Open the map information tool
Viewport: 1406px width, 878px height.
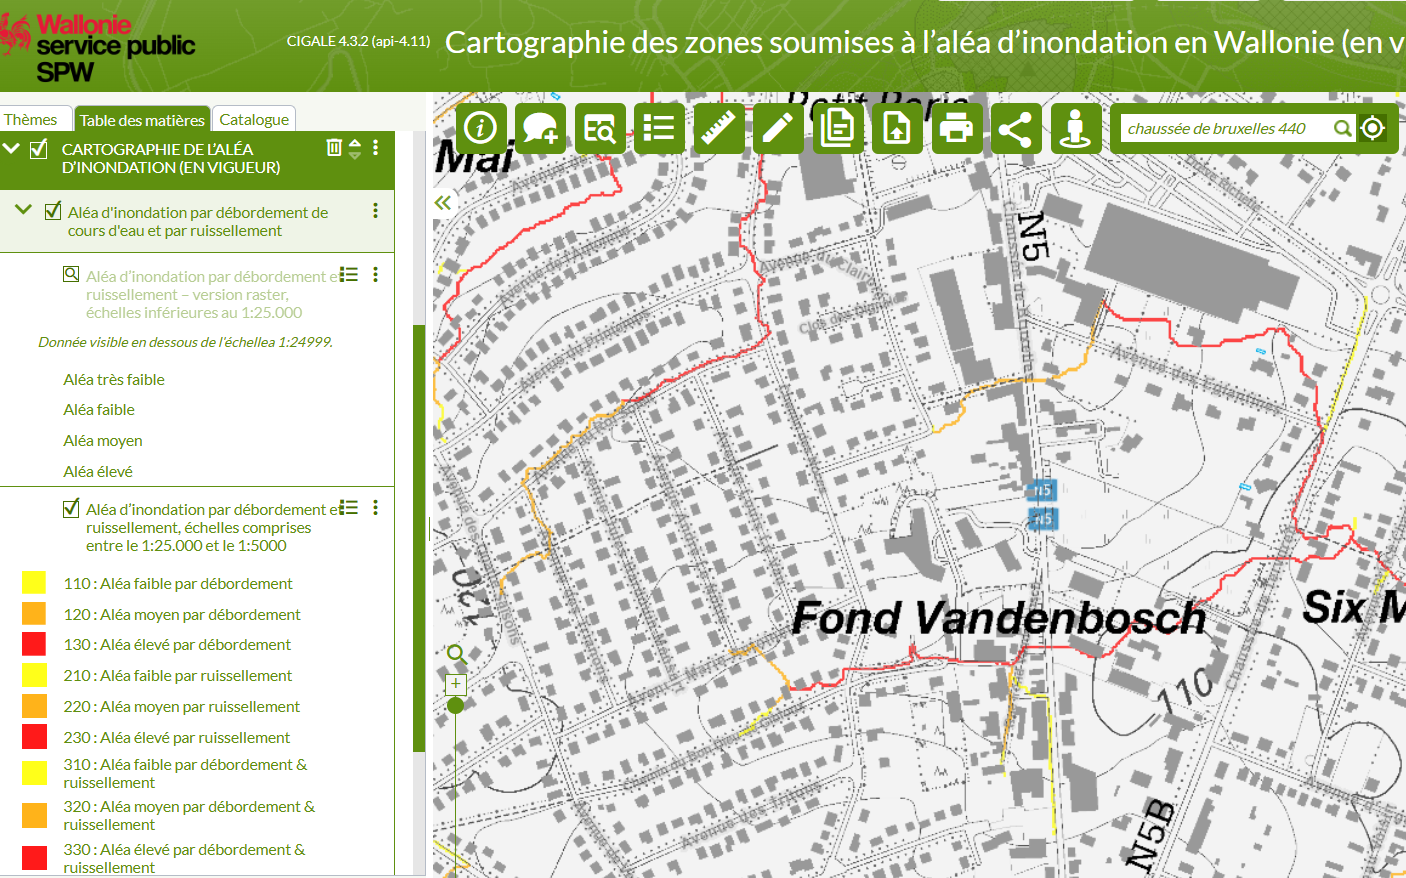point(481,128)
